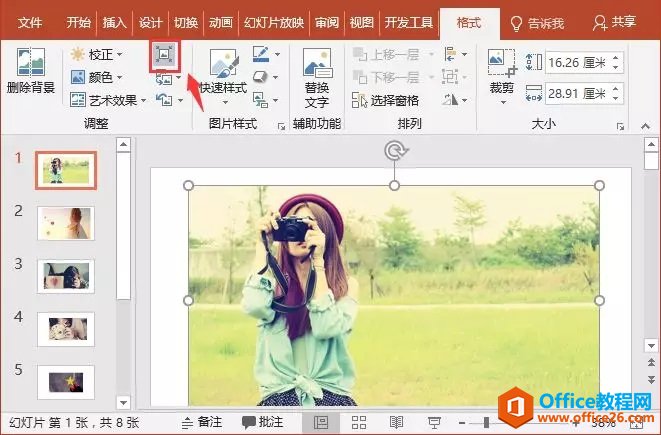This screenshot has width=661, height=435.
Task: Click the Compress Pictures icon highlighted in red
Action: 163,56
